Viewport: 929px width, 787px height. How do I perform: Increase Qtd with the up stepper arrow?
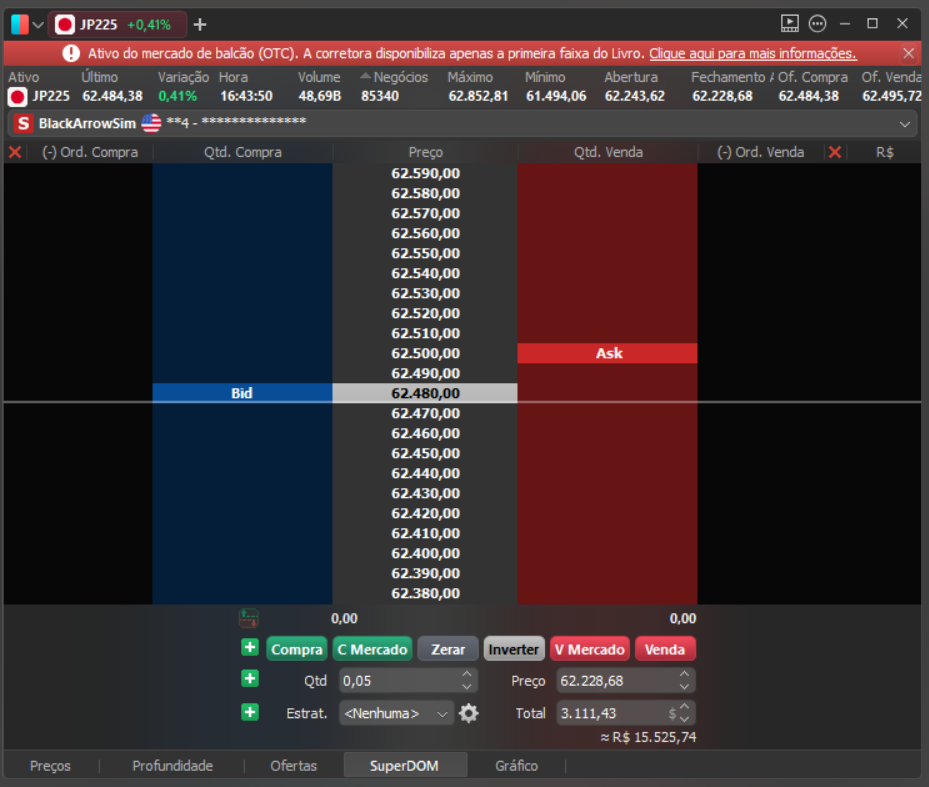point(467,674)
